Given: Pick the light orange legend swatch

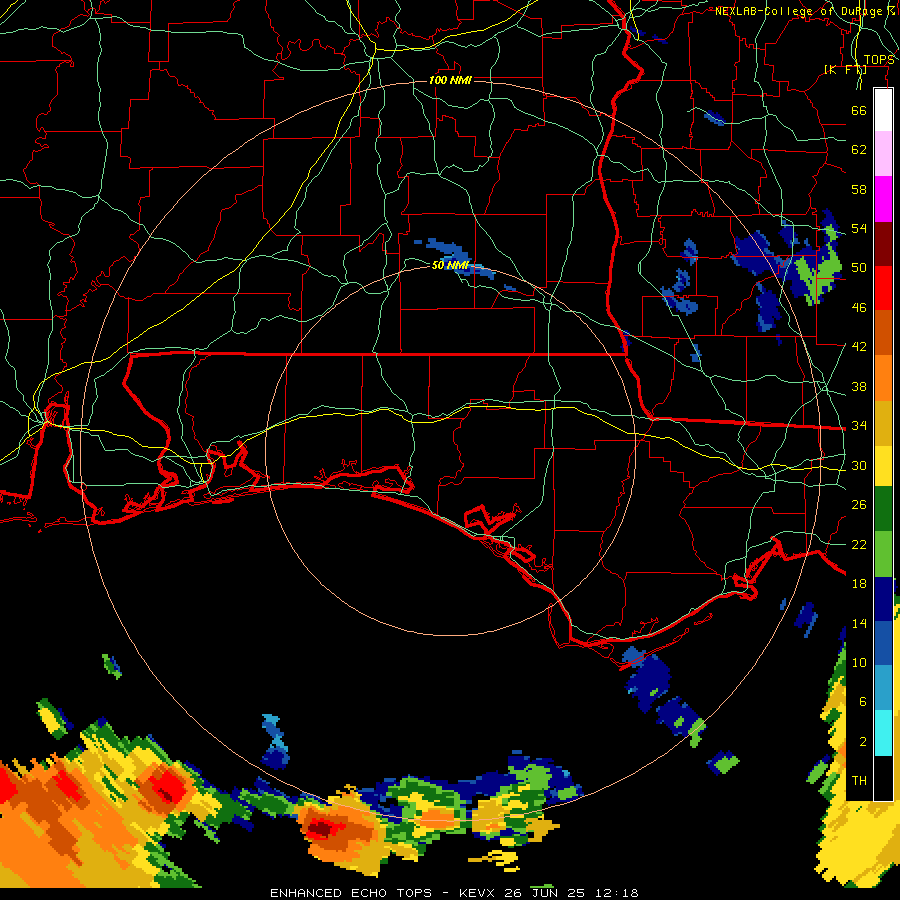Looking at the screenshot, I should 883,378.
